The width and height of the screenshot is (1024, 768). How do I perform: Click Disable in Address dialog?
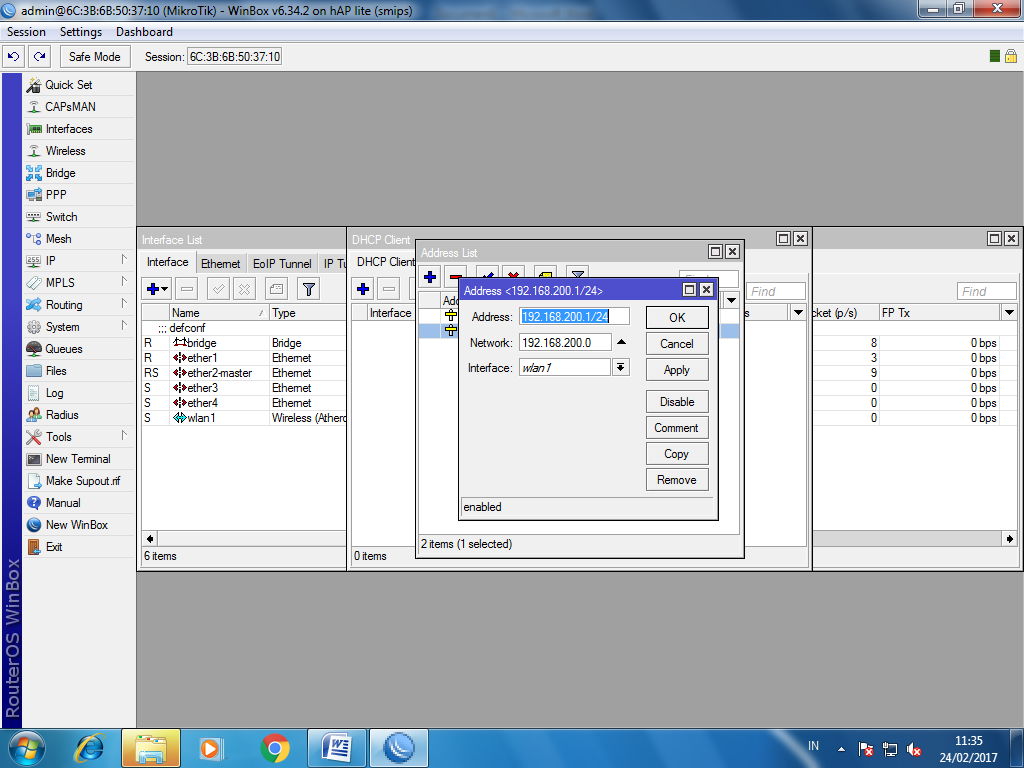[677, 402]
